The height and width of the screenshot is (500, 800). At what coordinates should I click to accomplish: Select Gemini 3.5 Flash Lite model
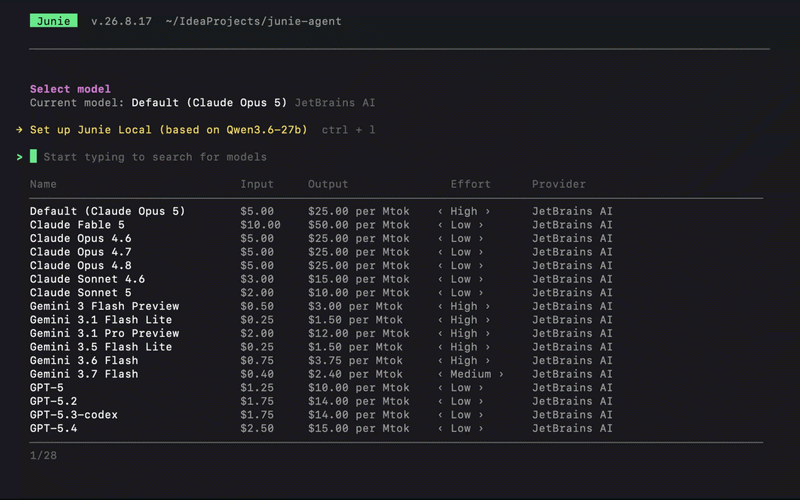click(320, 347)
